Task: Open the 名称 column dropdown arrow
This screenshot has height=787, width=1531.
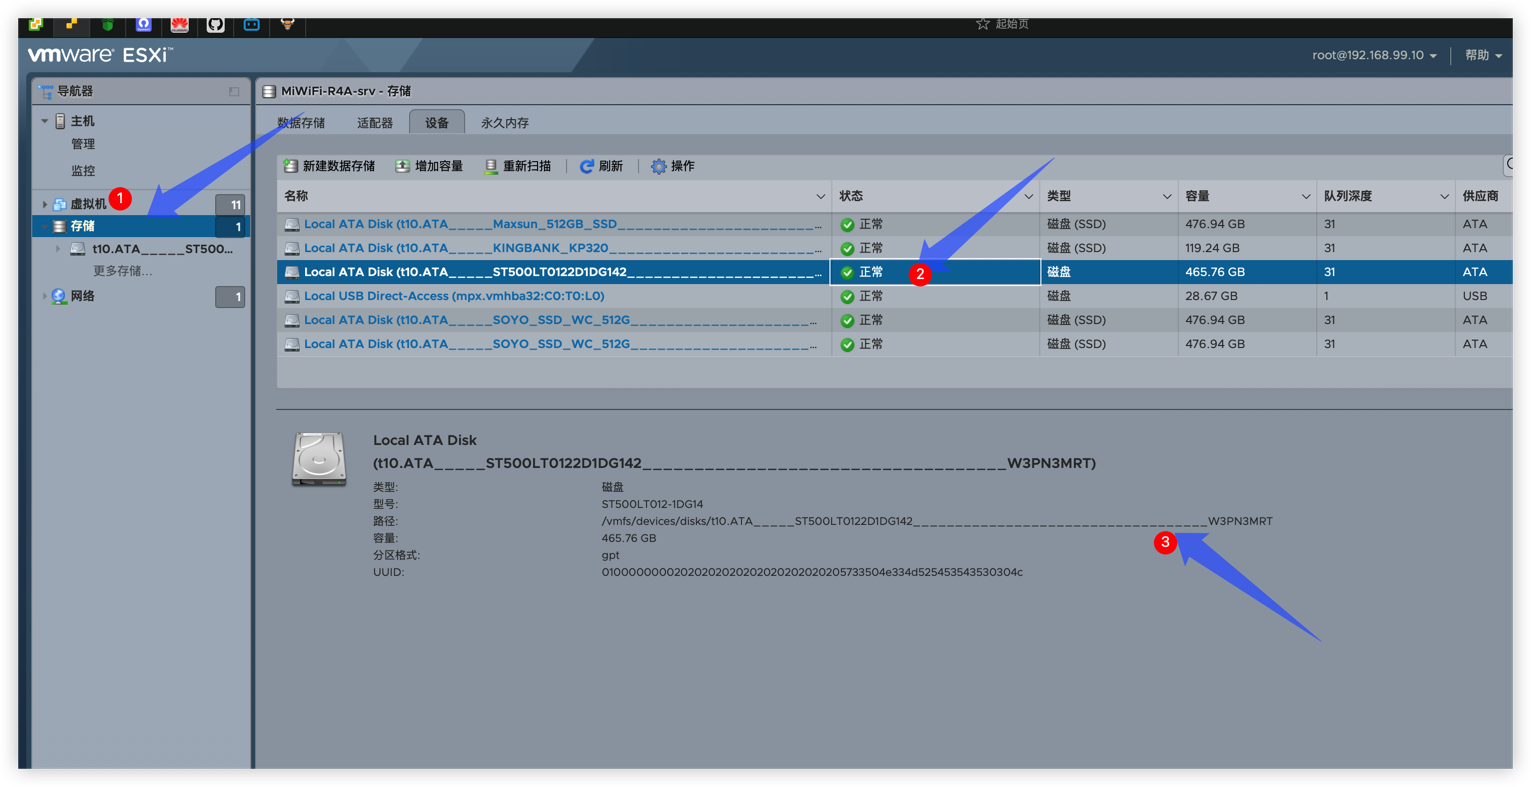Action: pyautogui.click(x=820, y=197)
